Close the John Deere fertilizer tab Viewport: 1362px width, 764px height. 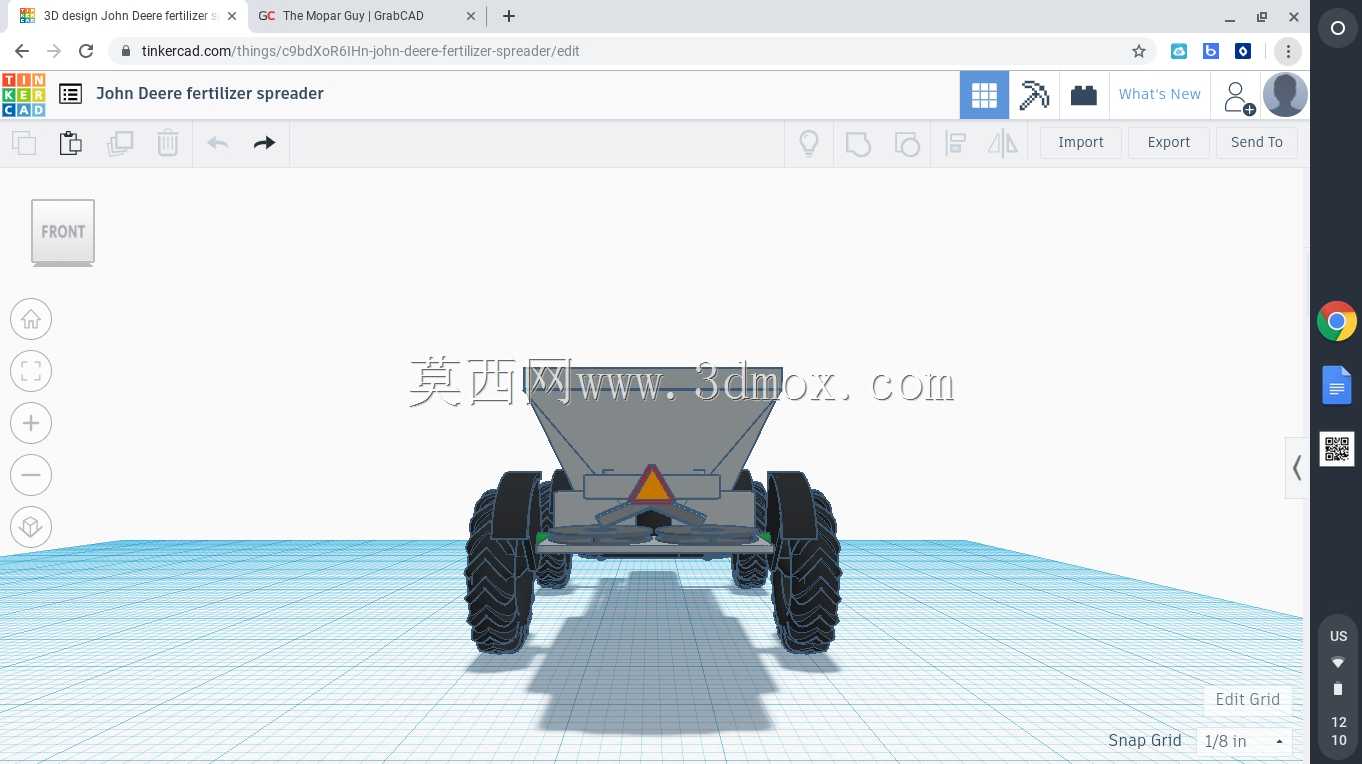(232, 16)
